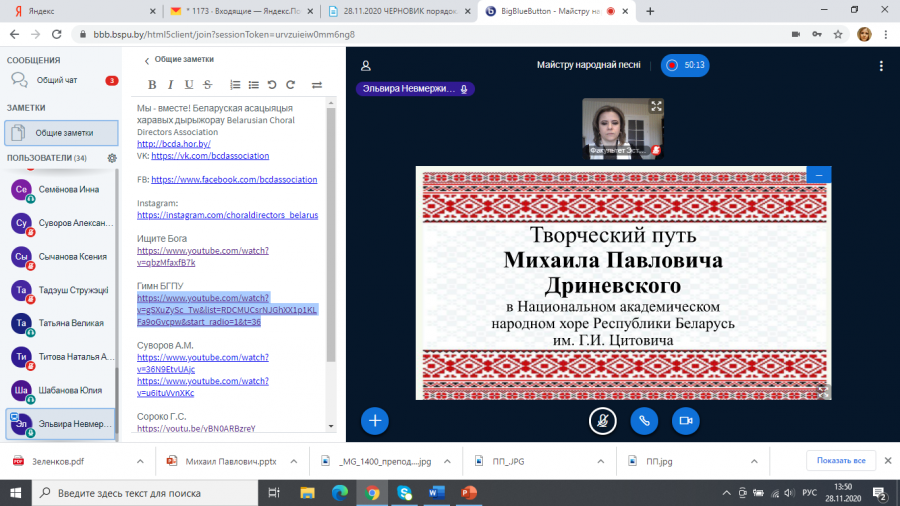900x506 pixels.
Task: Apply italic formatting in notes toolbar
Action: pyautogui.click(x=170, y=85)
